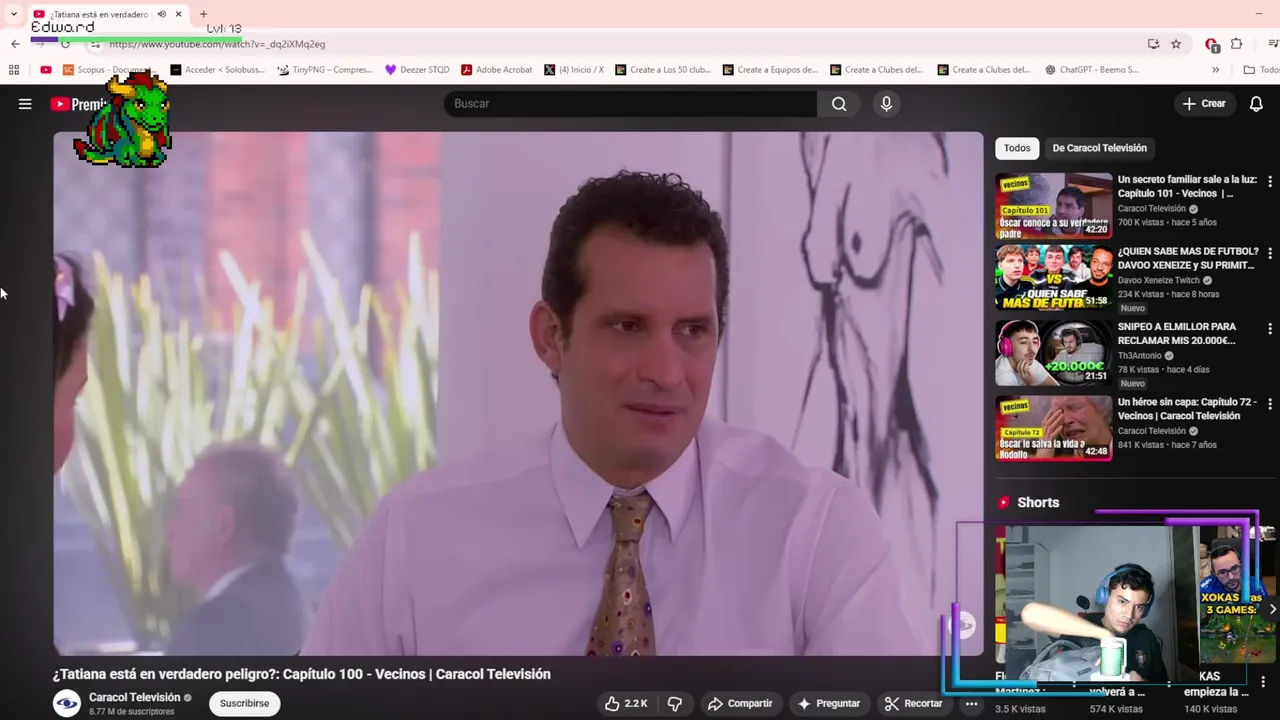Open the TinyPNG bookmark
This screenshot has height=720, width=1280.
tap(324, 70)
